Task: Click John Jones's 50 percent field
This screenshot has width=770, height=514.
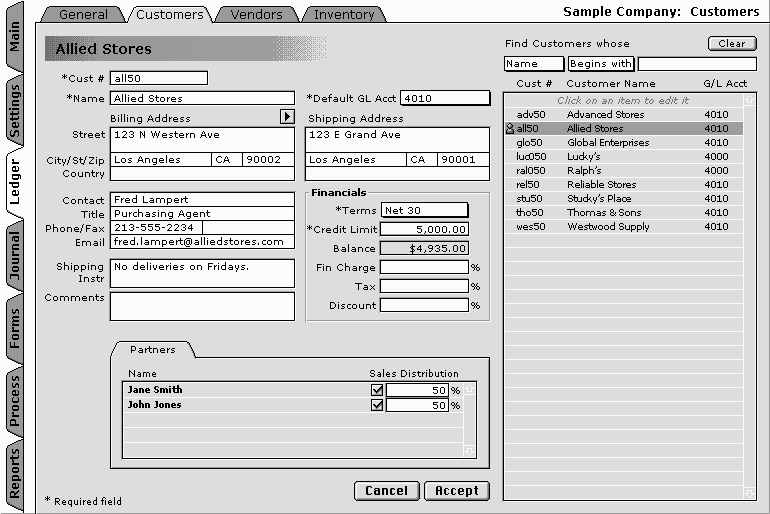Action: [x=417, y=405]
